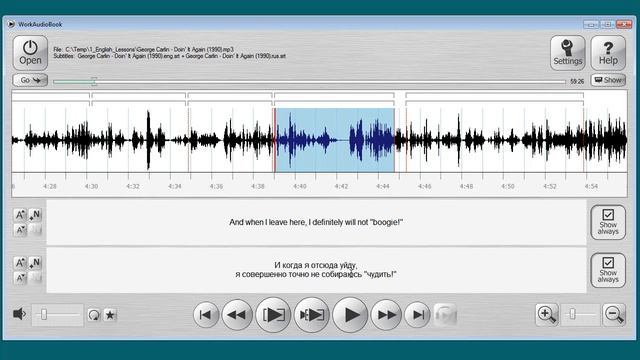Increase font size of English subtitle
This screenshot has width=640, height=360.
click(20, 214)
